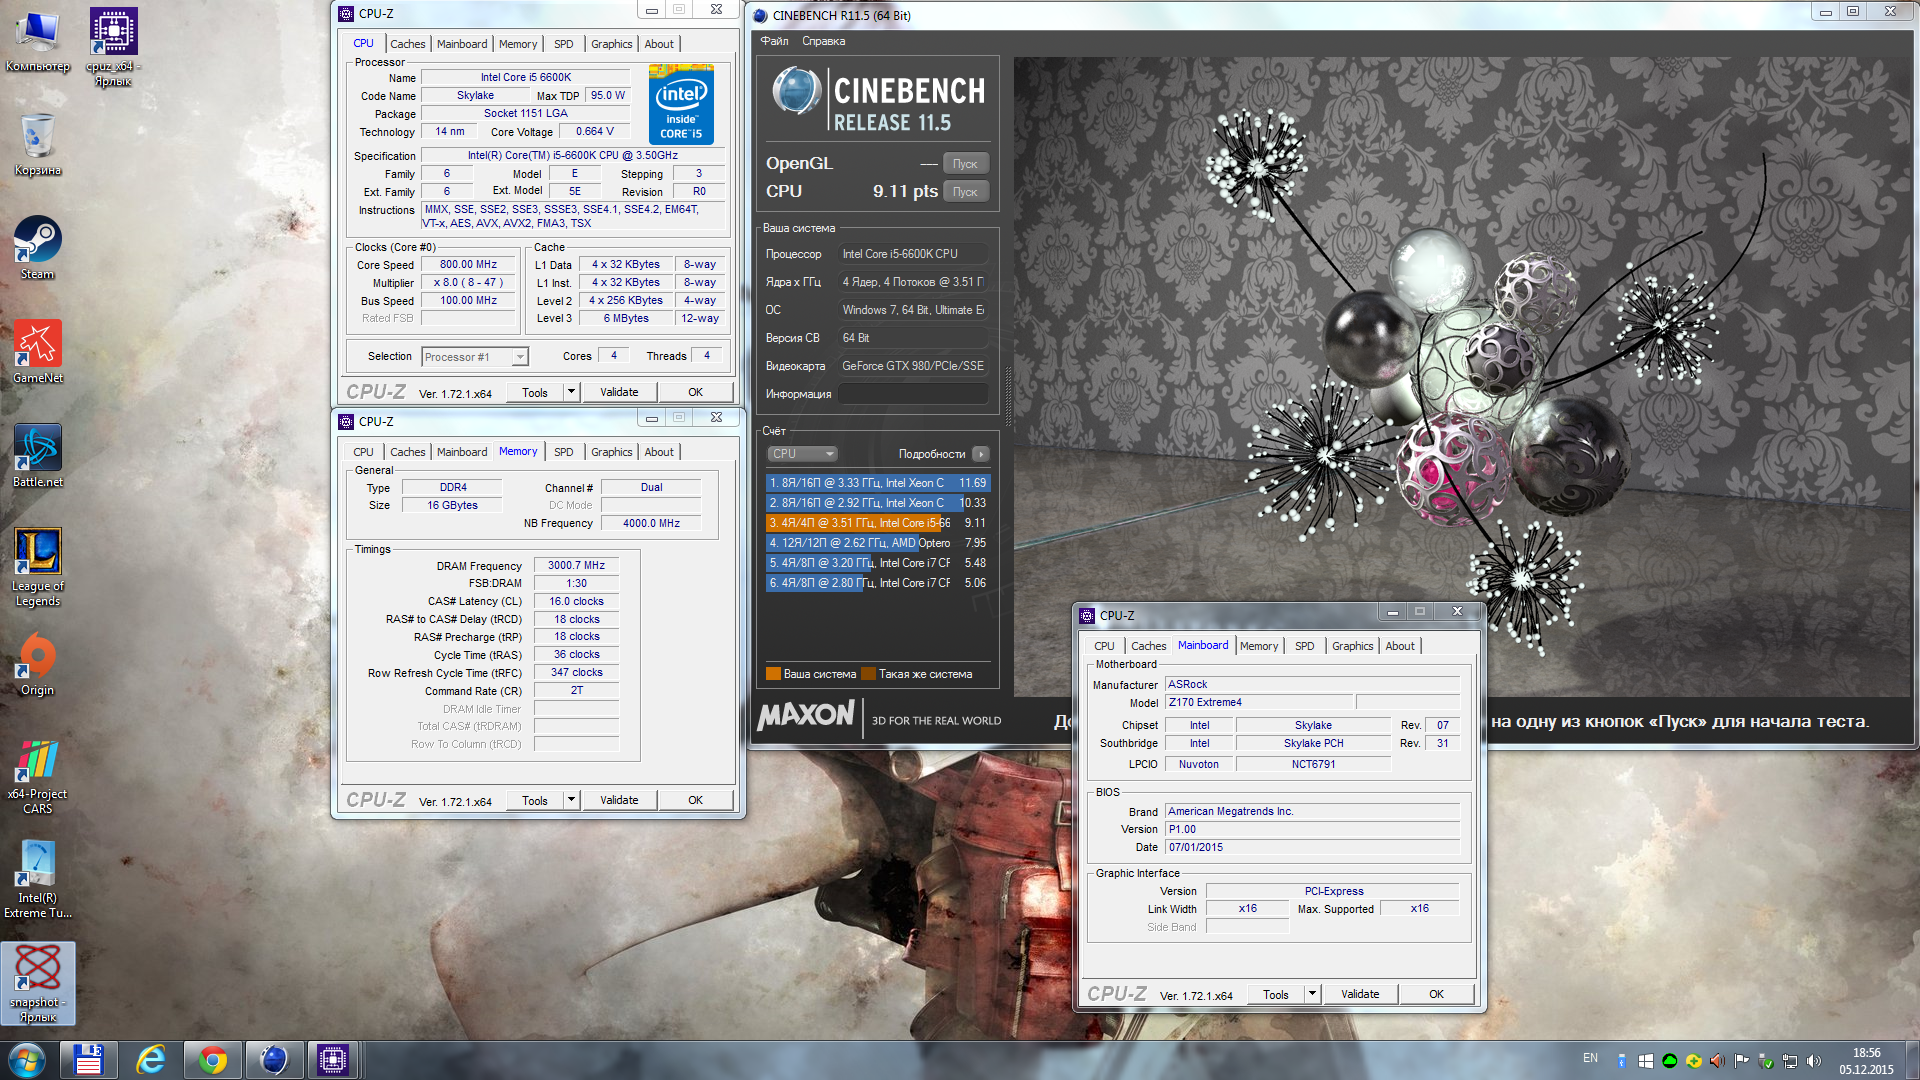
Task: Select ranking row 1 Intel Xeon 11.69
Action: (878, 483)
